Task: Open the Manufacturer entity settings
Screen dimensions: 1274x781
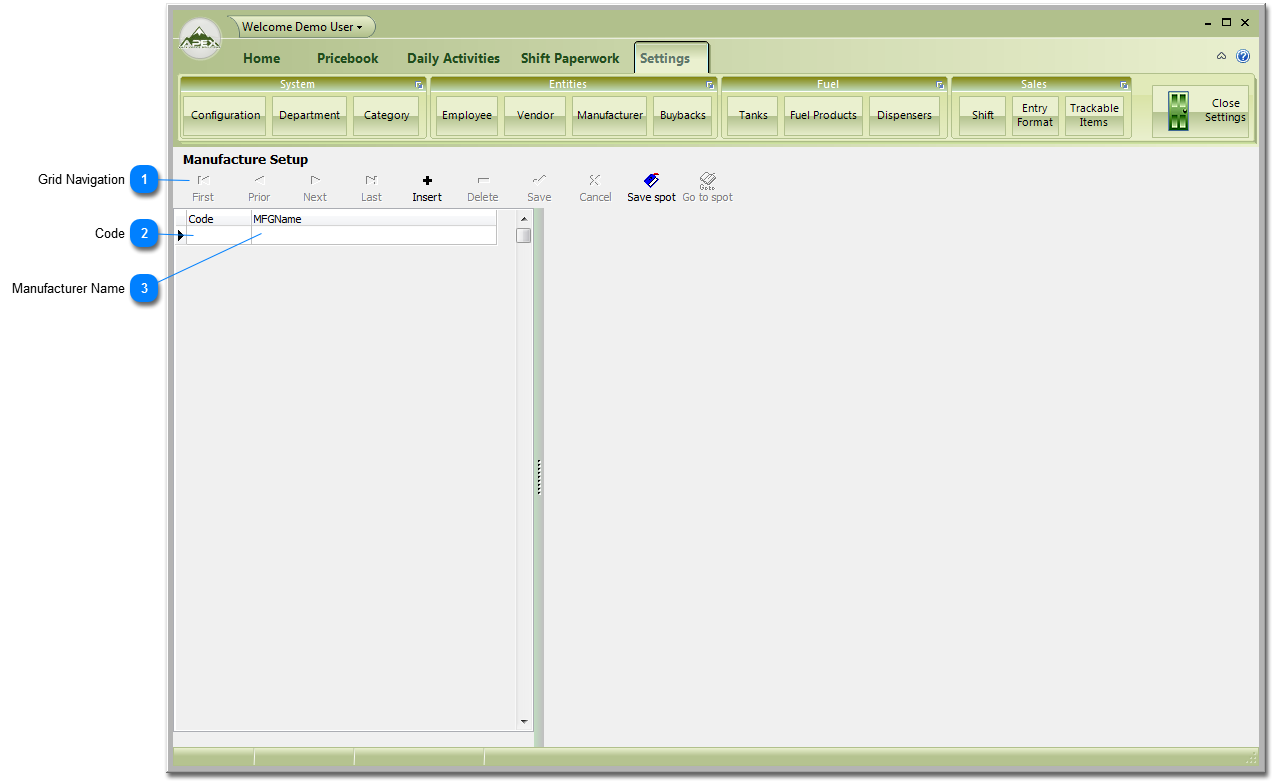Action: (x=609, y=115)
